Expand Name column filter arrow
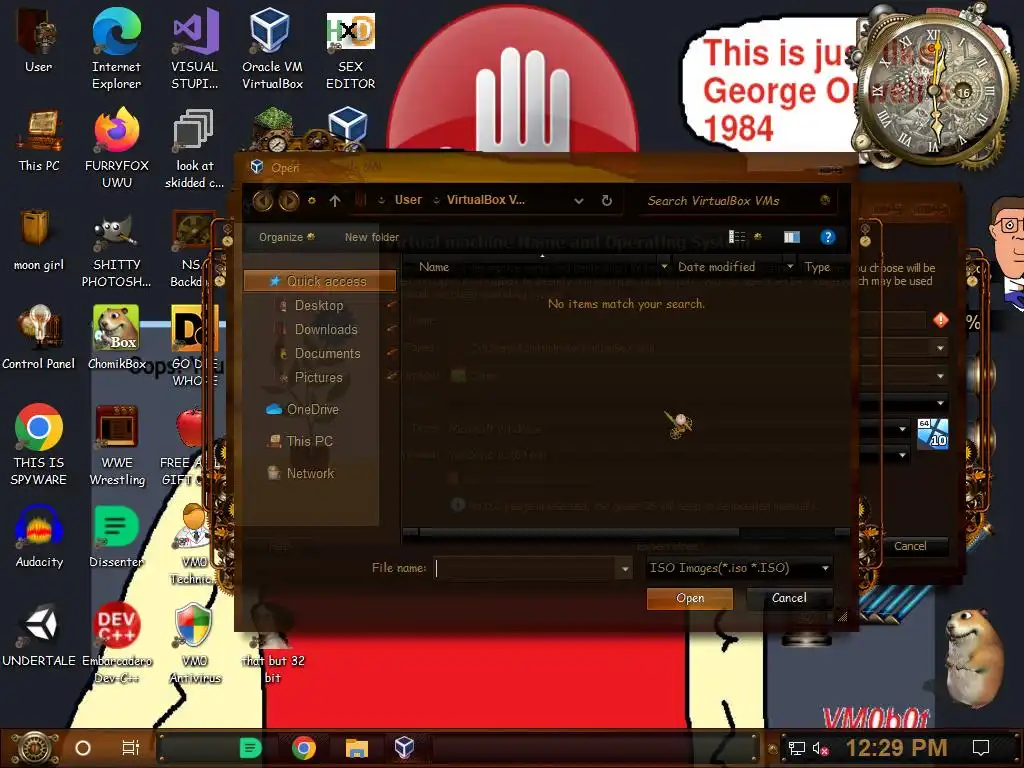This screenshot has width=1024, height=768. click(x=664, y=266)
